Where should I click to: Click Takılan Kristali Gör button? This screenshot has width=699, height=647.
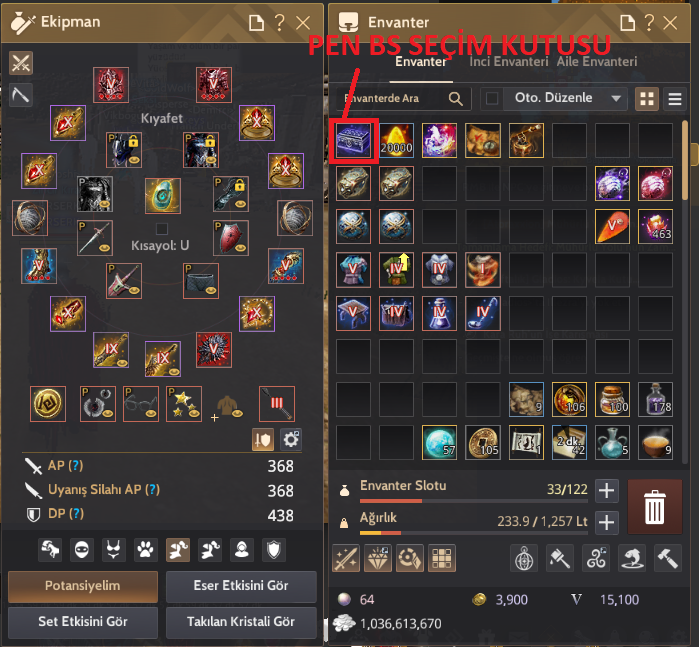[241, 622]
